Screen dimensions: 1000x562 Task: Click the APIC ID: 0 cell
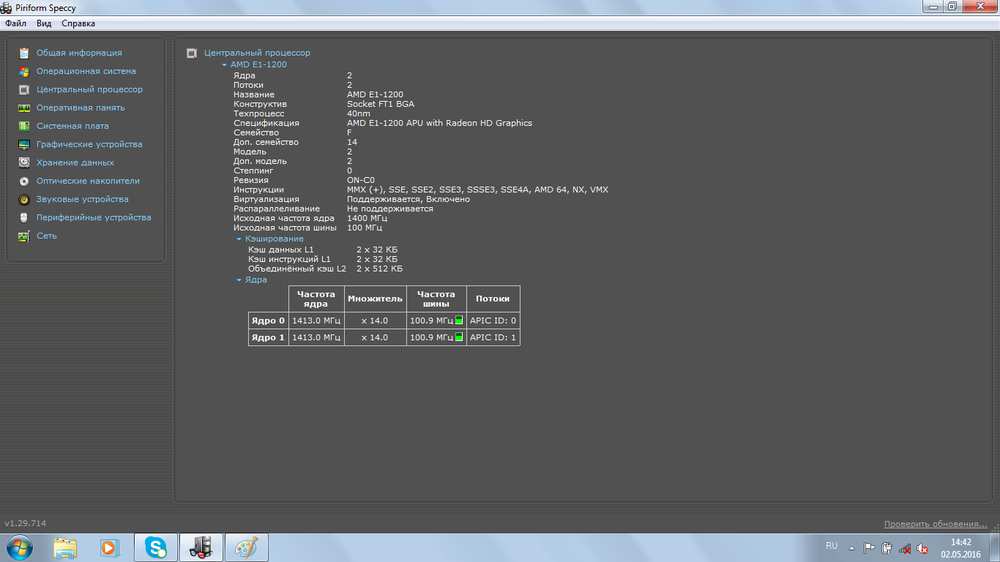pyautogui.click(x=493, y=320)
